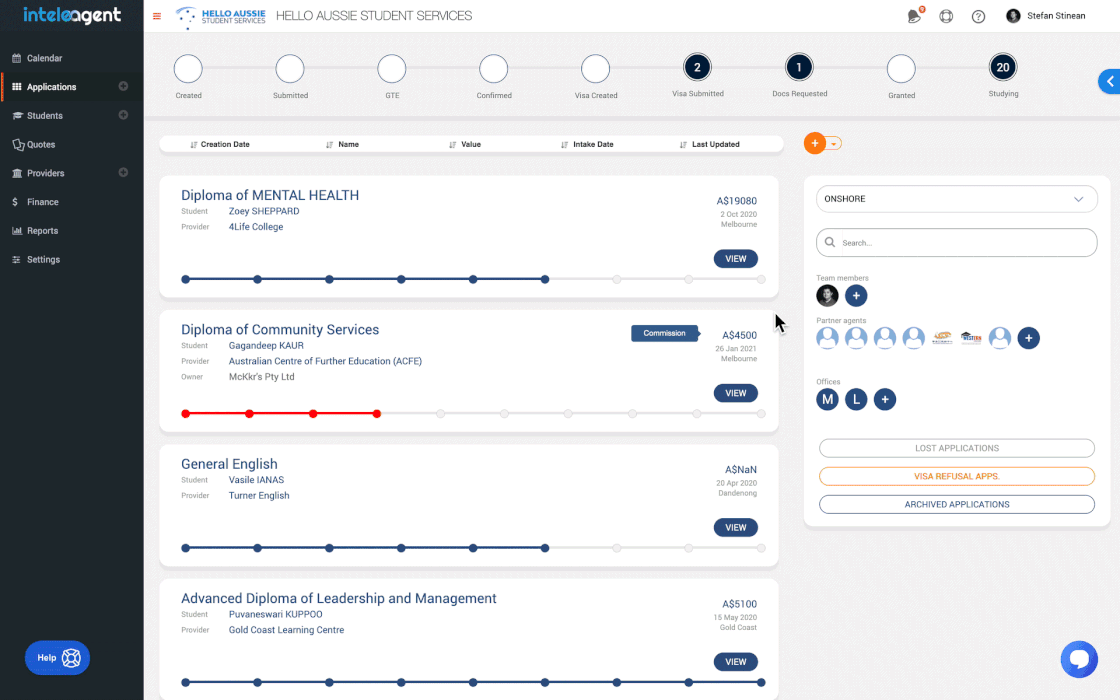Select the house logo partner agent

971,338
